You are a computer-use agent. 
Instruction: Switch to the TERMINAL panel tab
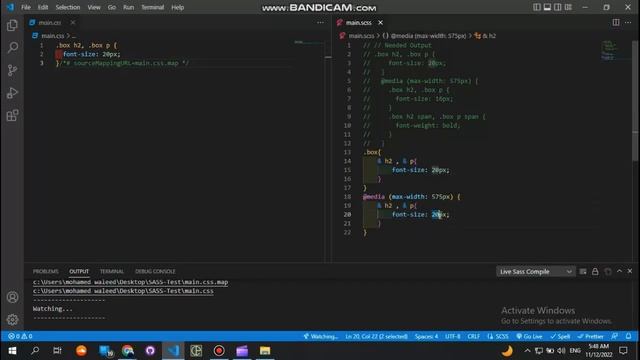(x=112, y=271)
